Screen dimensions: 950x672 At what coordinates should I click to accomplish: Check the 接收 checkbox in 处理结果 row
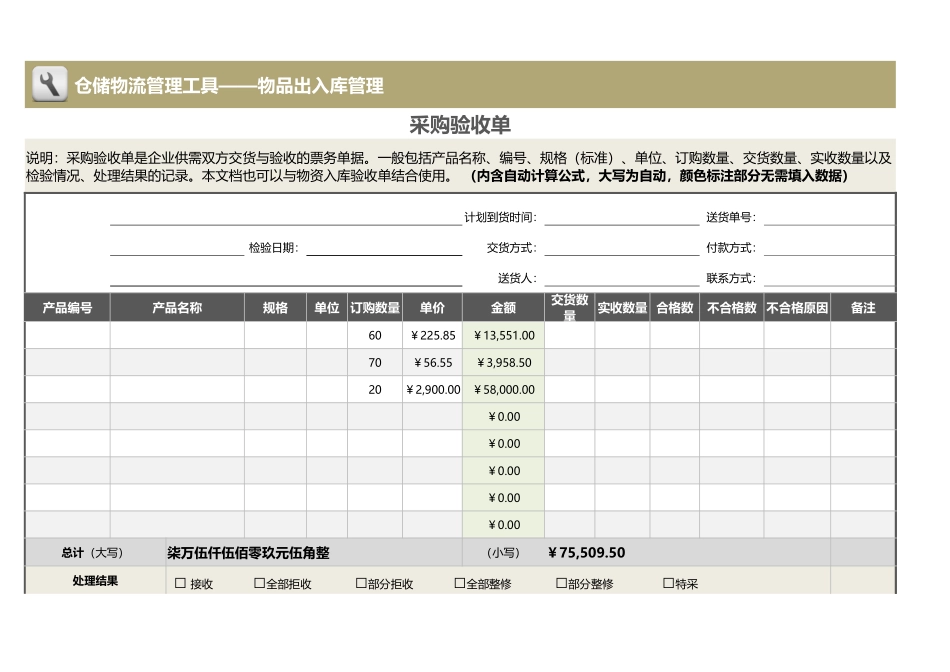pos(180,581)
